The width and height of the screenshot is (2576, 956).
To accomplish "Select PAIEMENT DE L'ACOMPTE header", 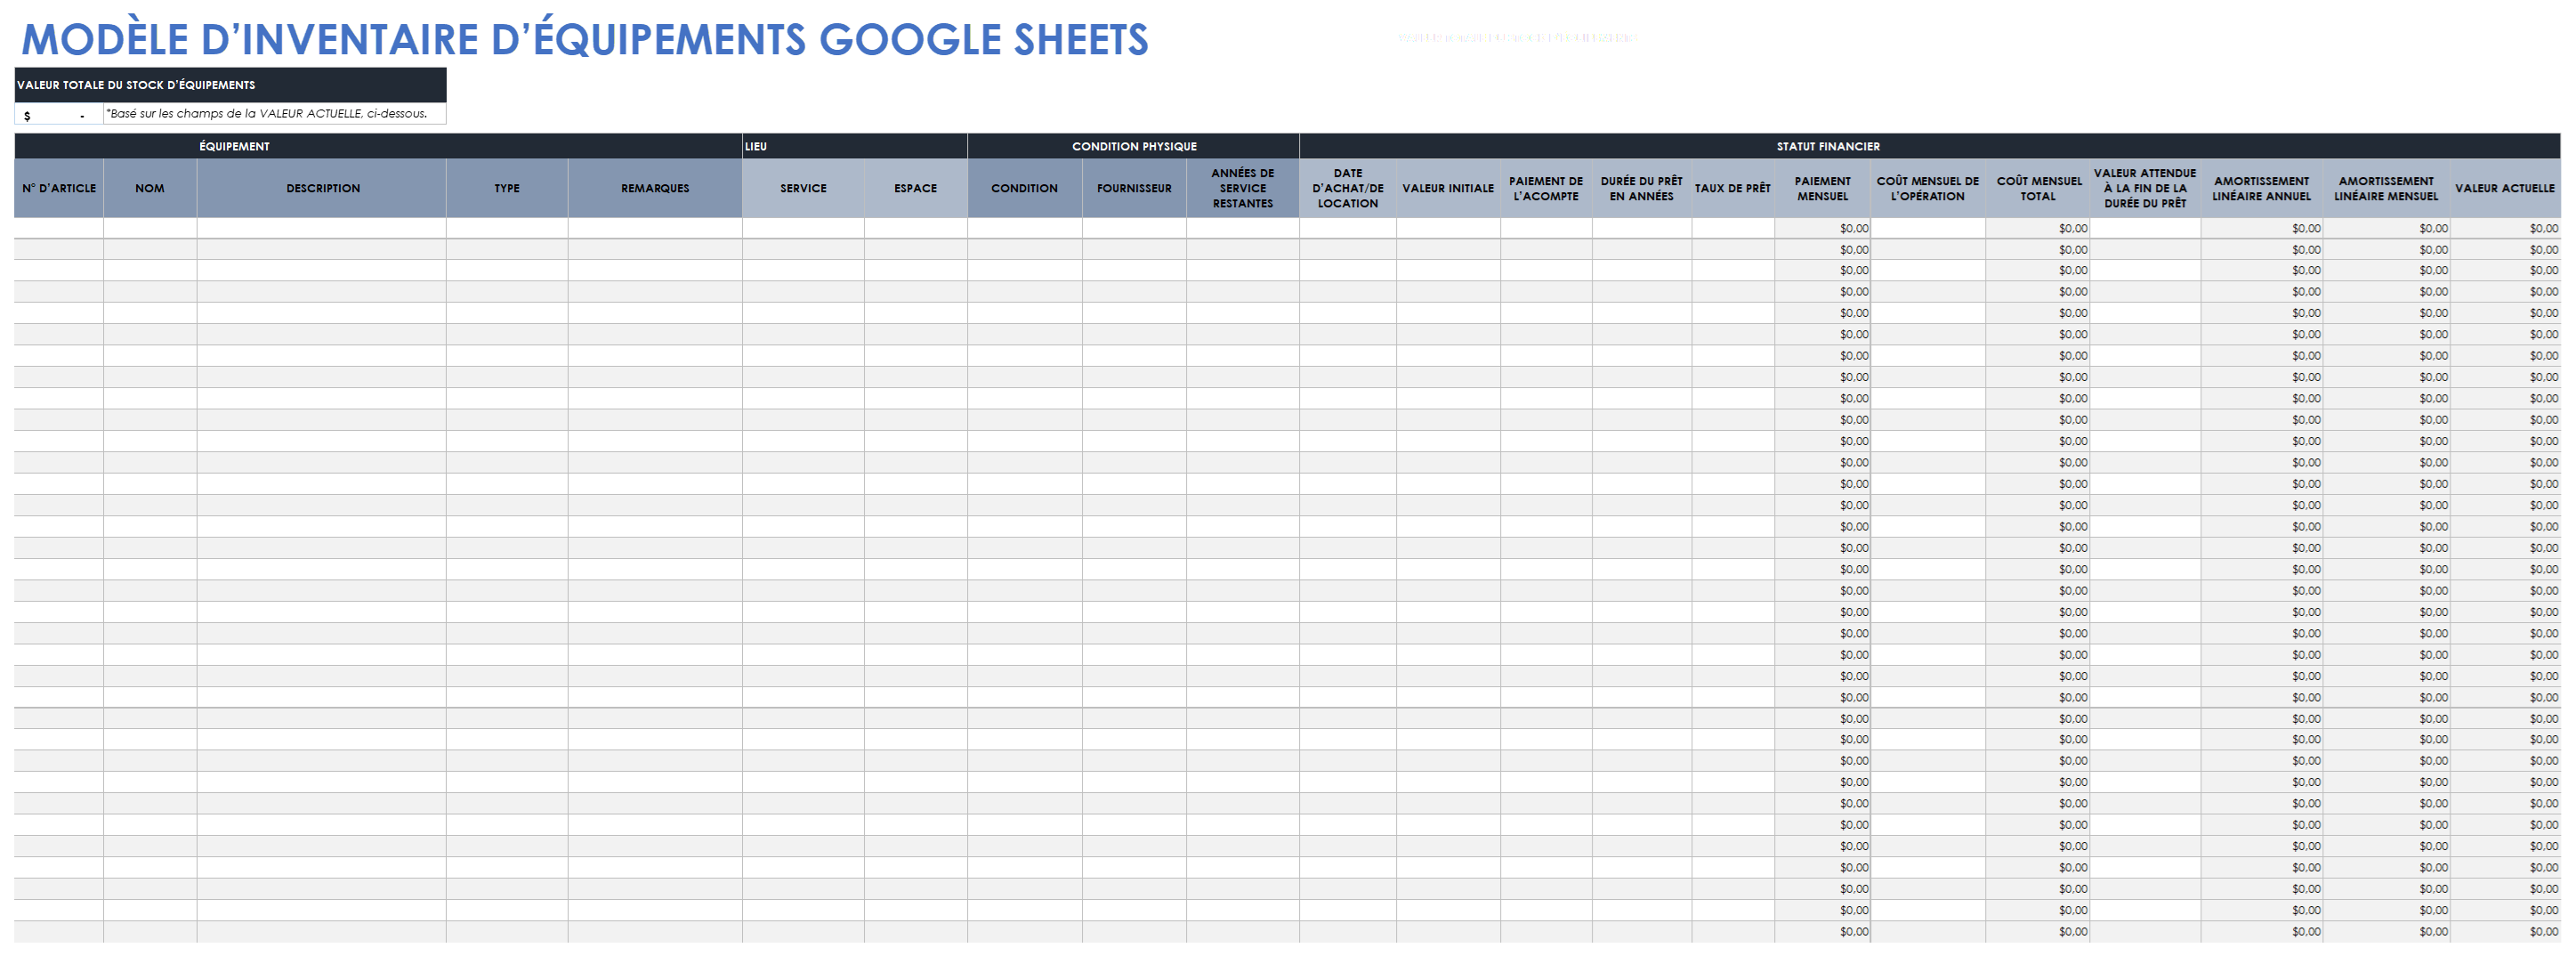I will [1546, 188].
